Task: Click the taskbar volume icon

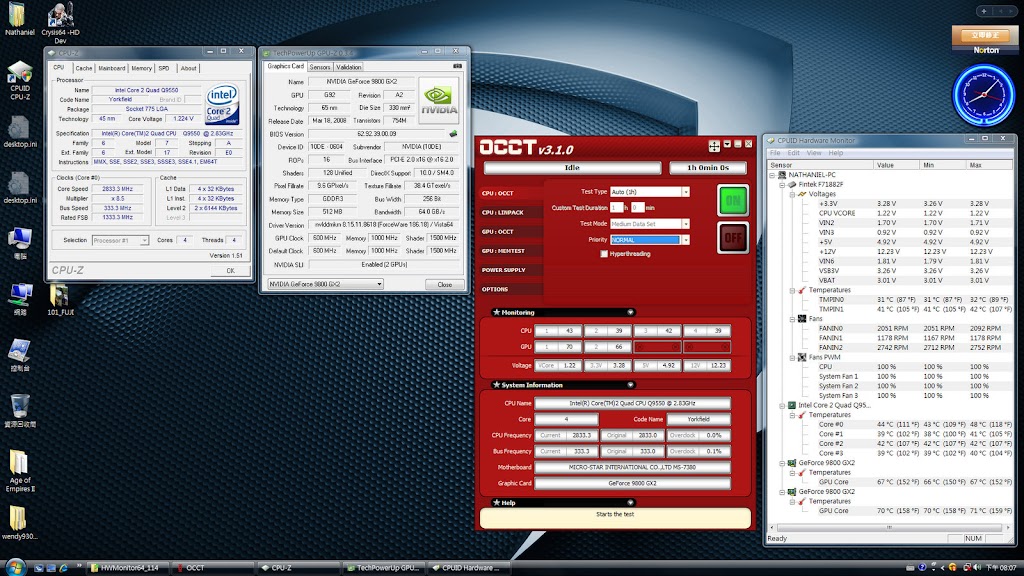Action: click(977, 568)
